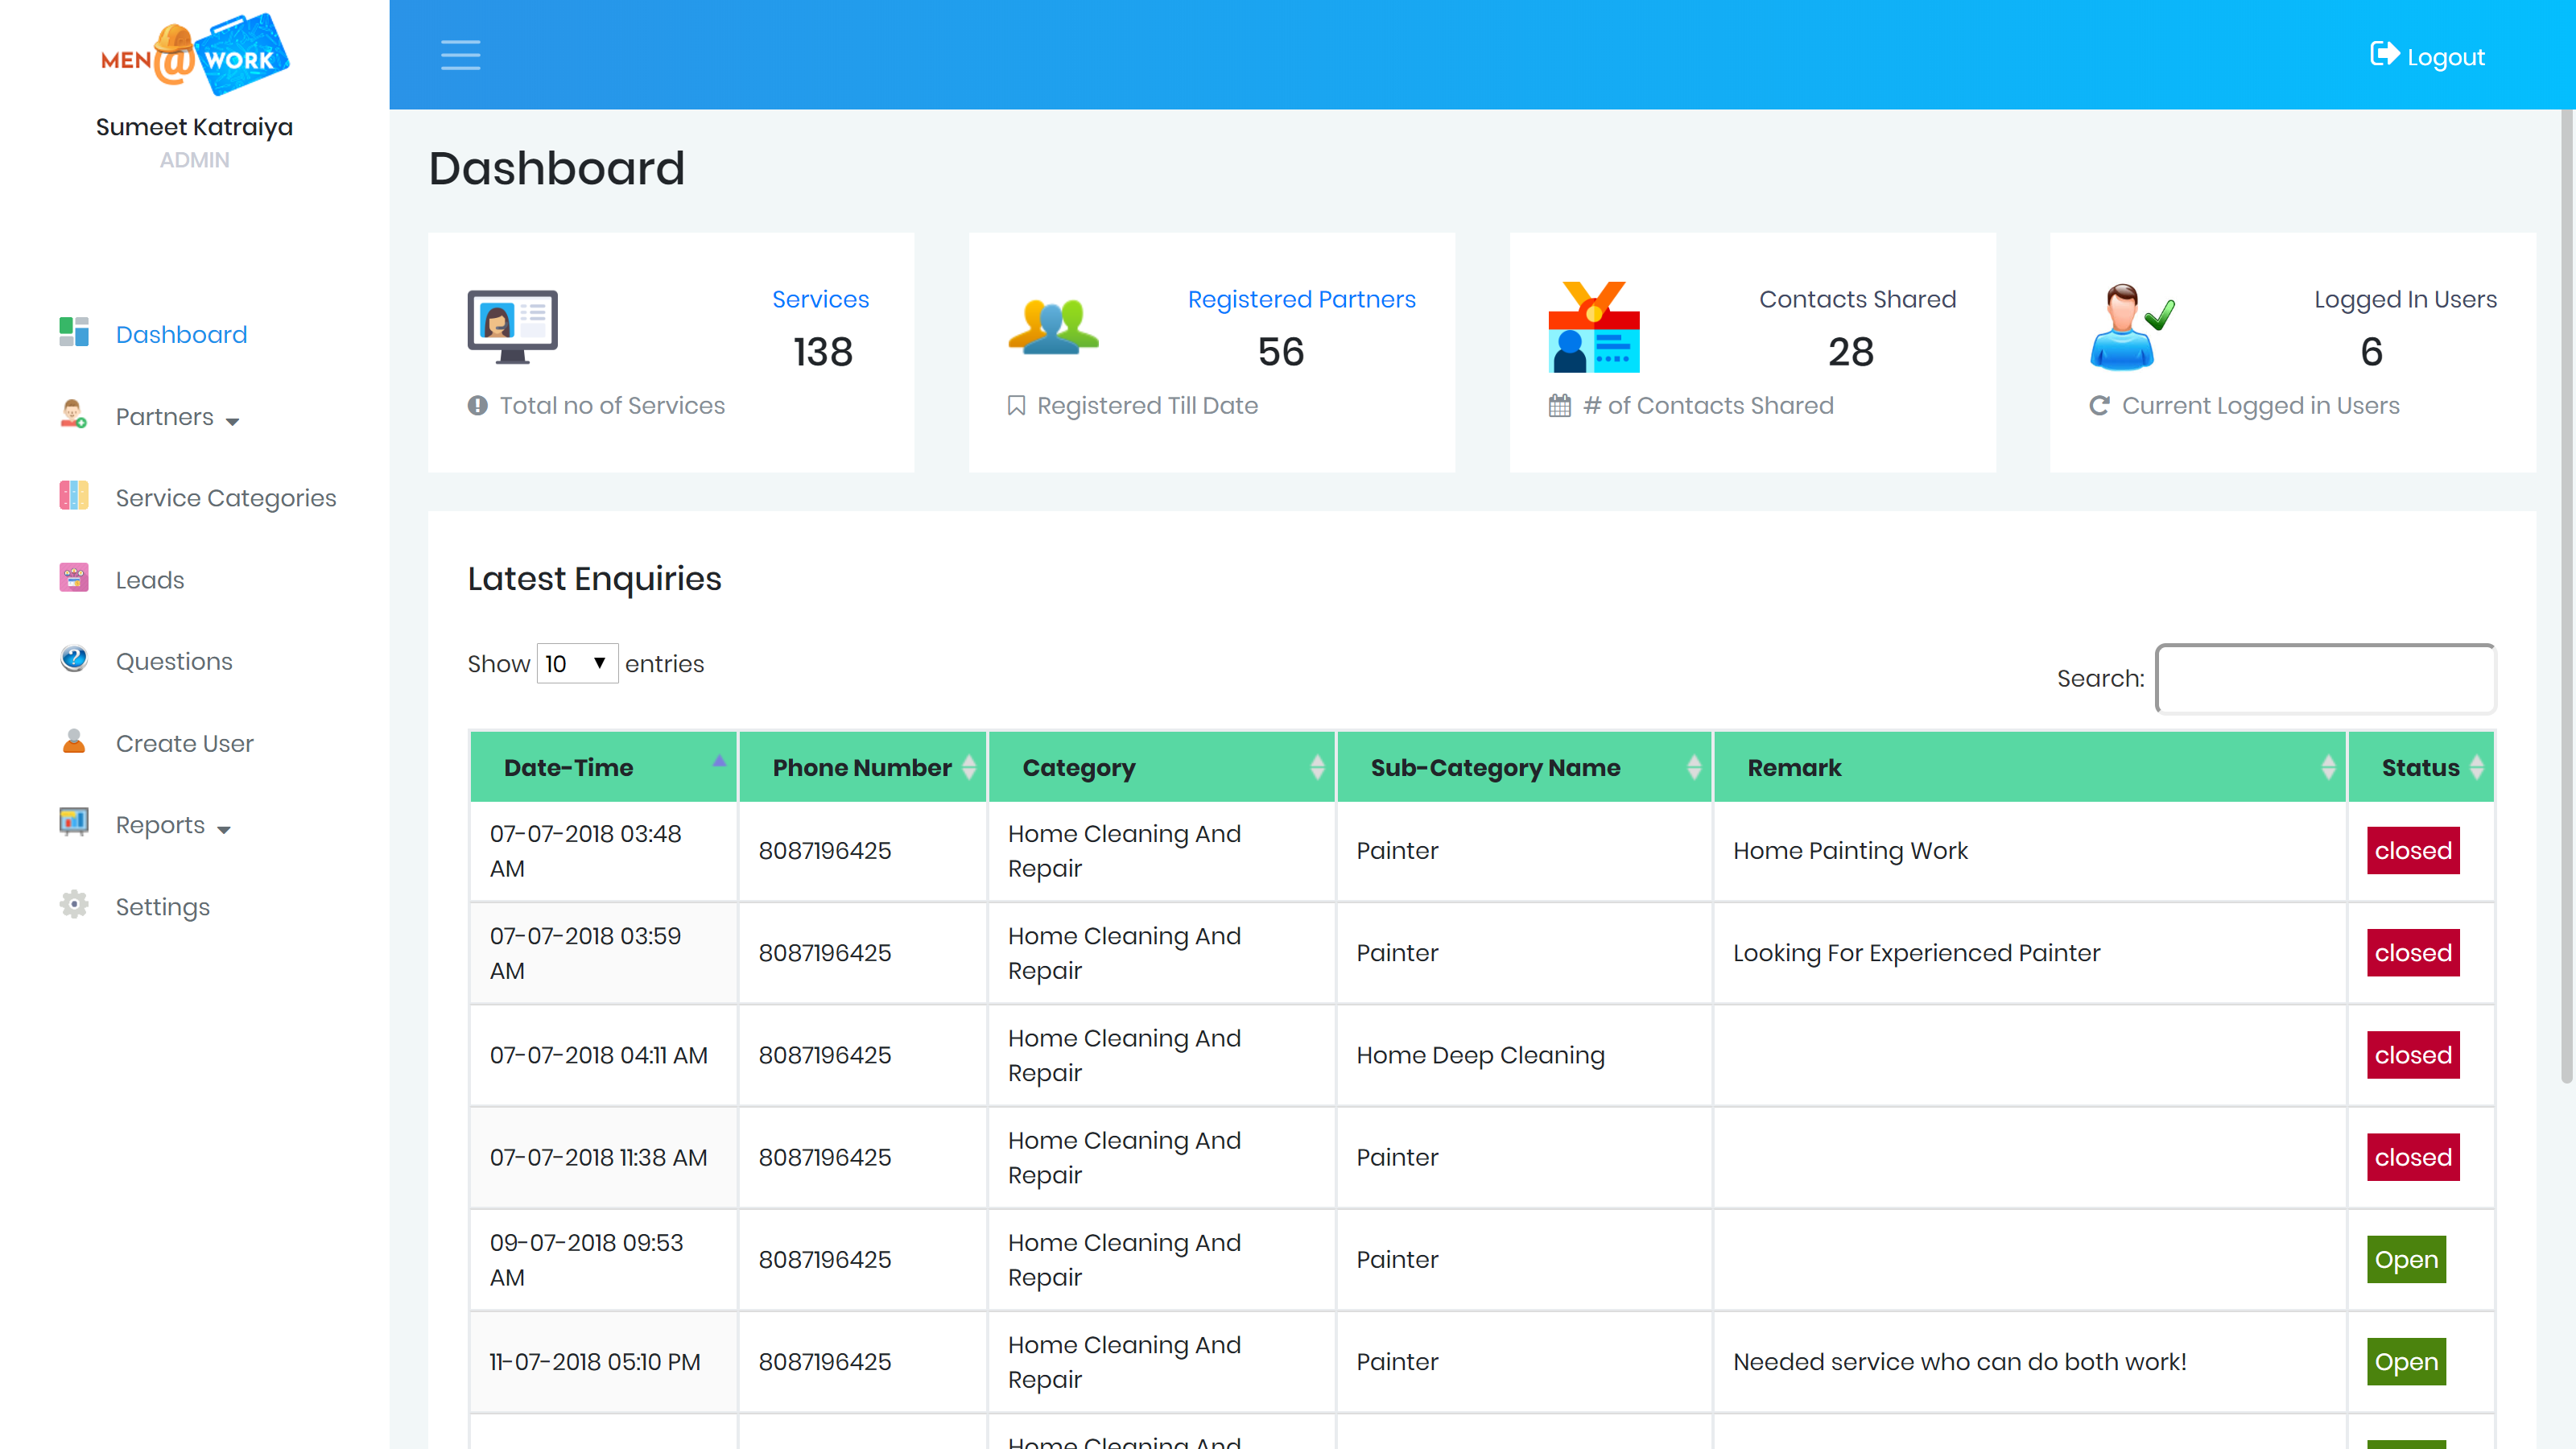
Task: Click the Men@Work logo
Action: click(x=195, y=55)
